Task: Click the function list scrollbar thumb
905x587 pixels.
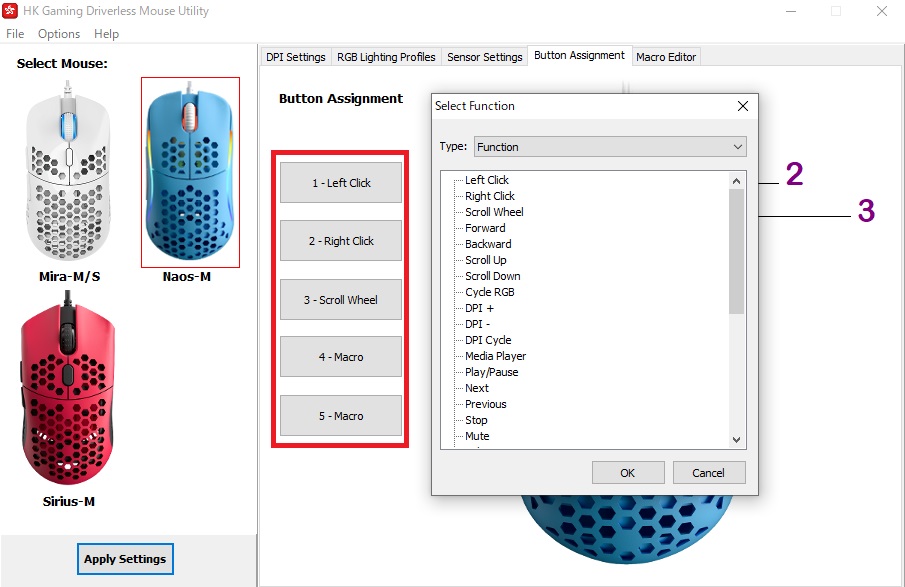Action: coord(736,252)
